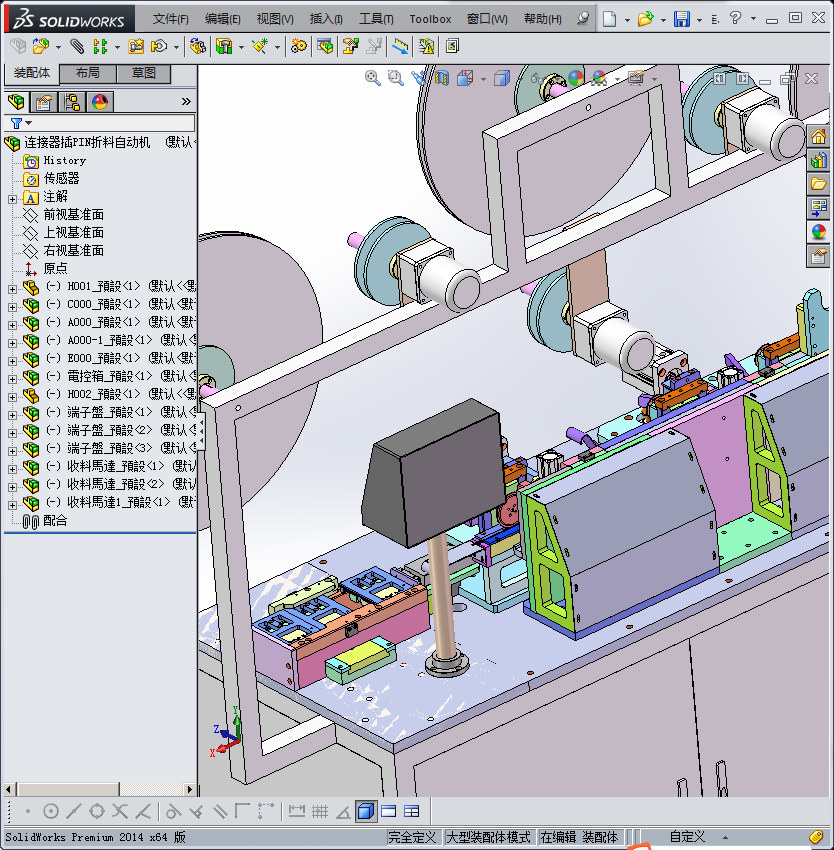This screenshot has height=850, width=834.
Task: Toggle the Tangent snap icon
Action: point(173,811)
